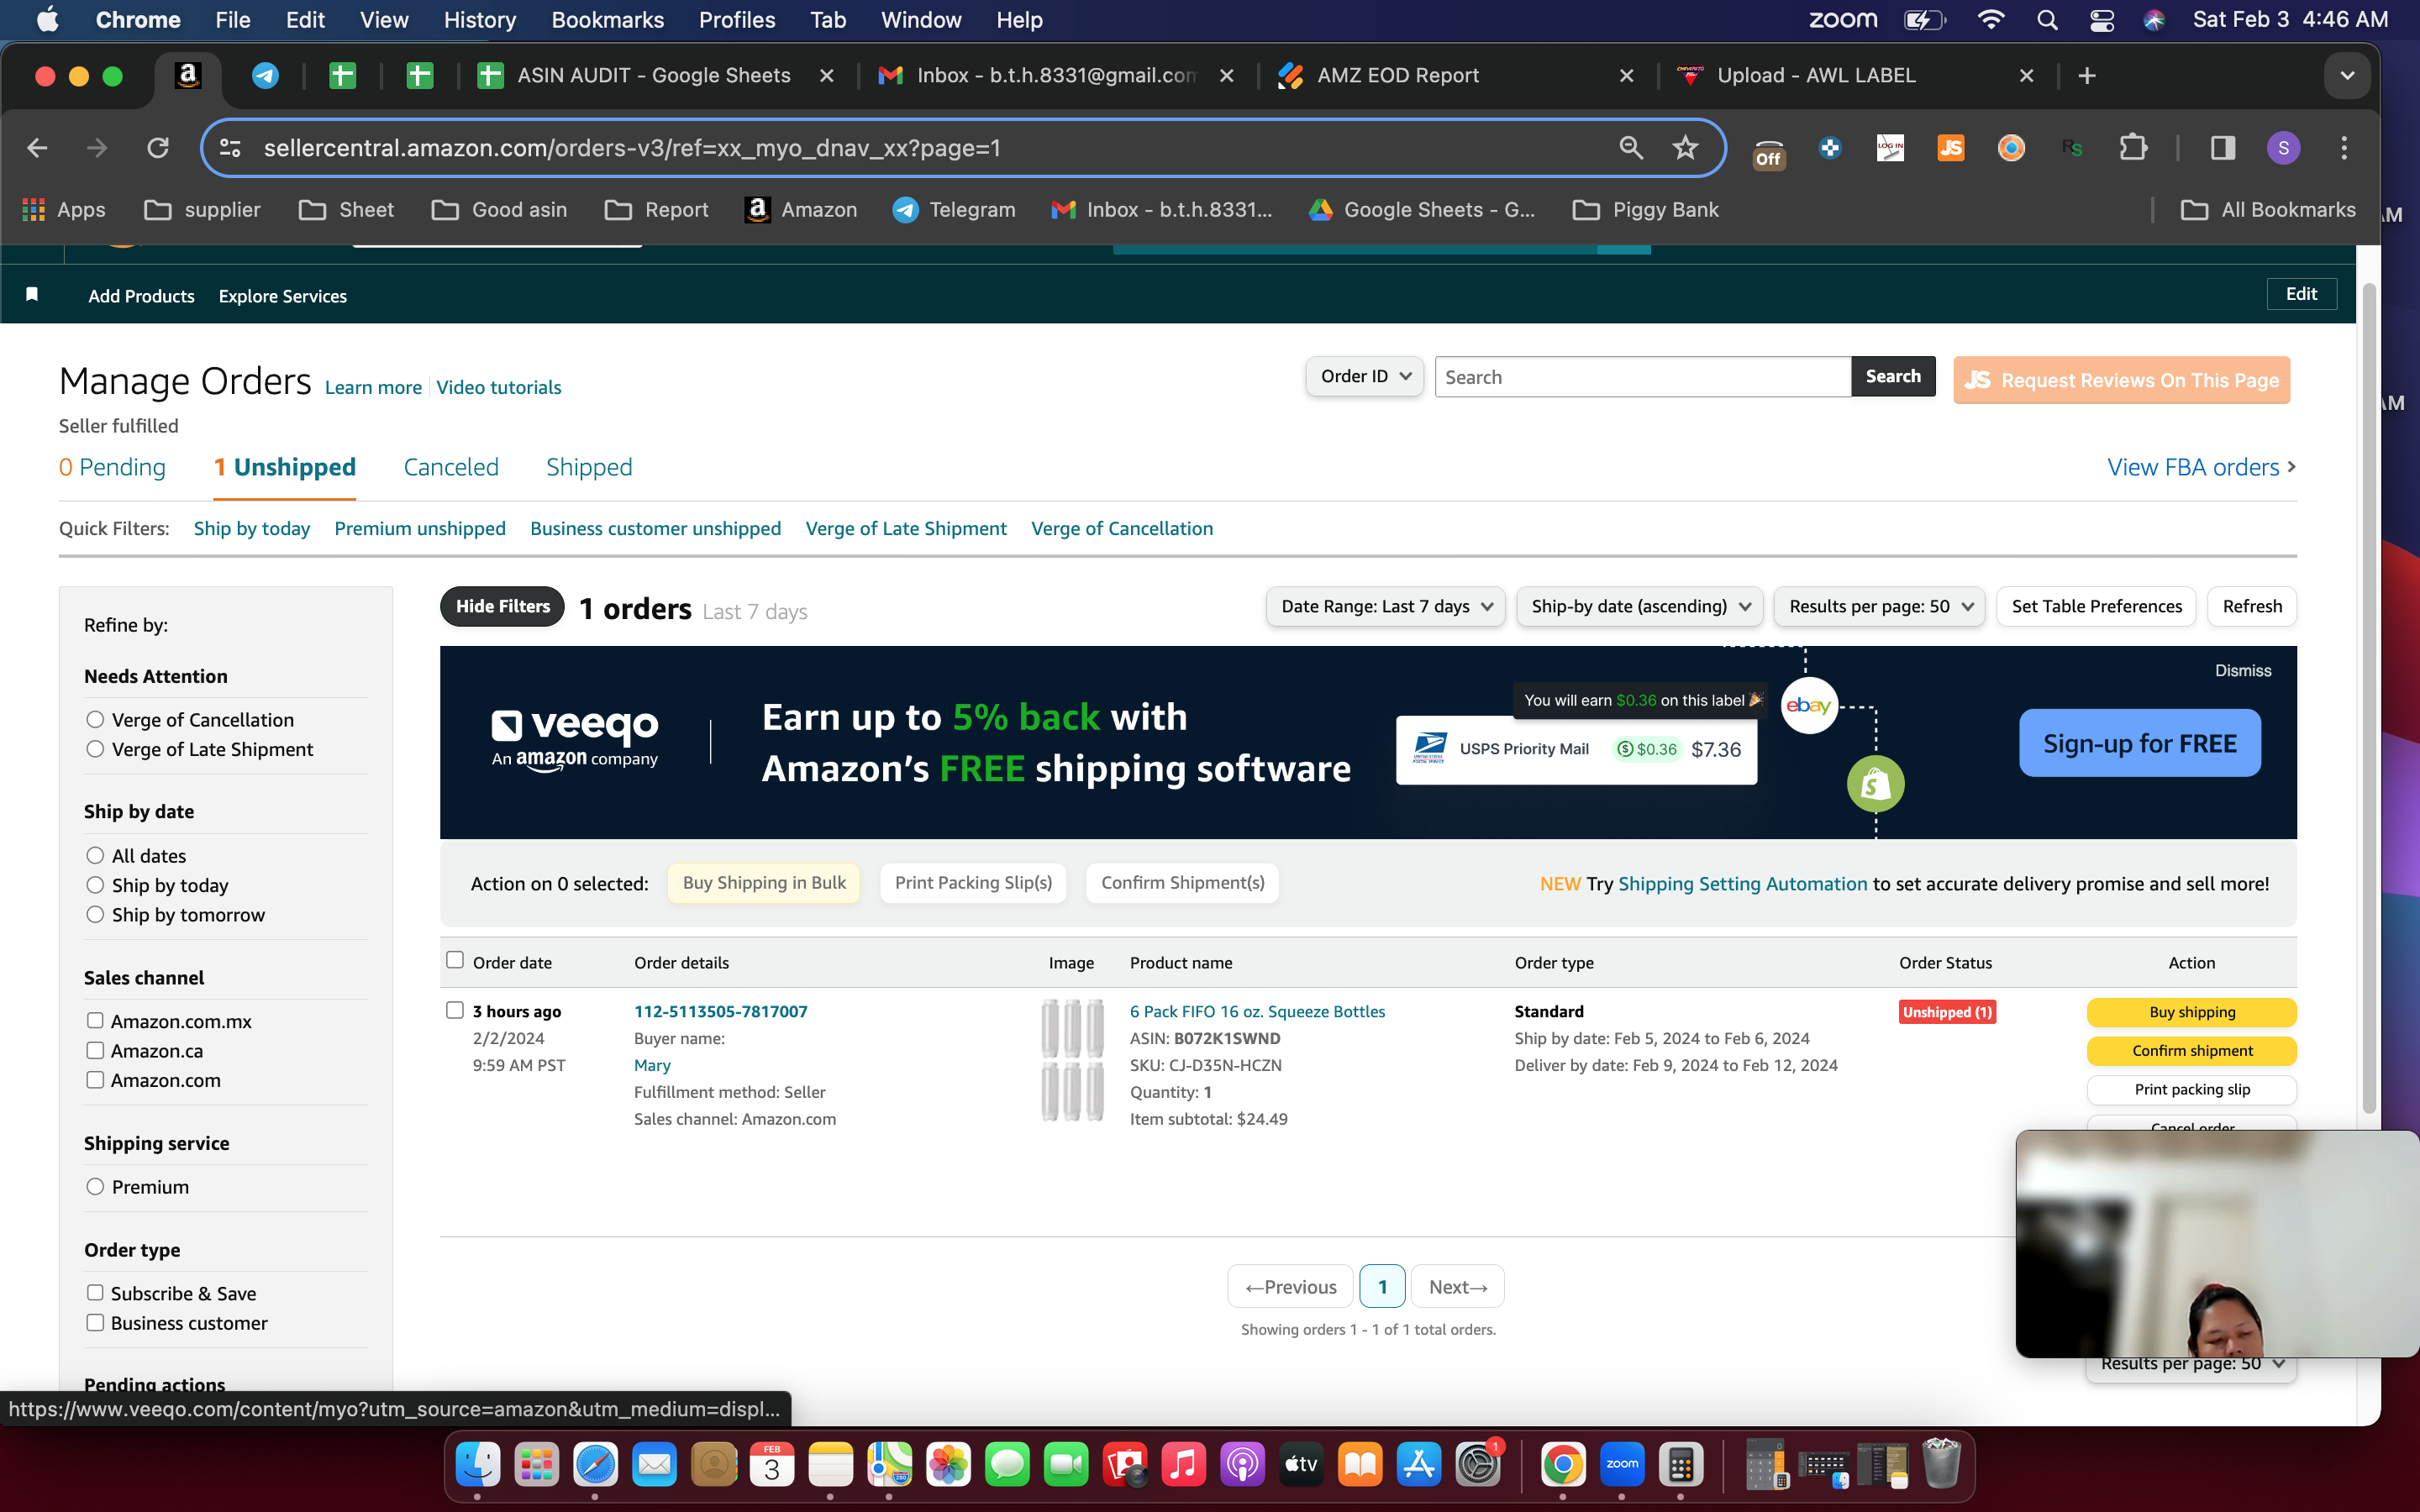Screen dimensions: 2420x1512
Task: Click the yellow Buy shipping button
Action: click(2192, 1012)
